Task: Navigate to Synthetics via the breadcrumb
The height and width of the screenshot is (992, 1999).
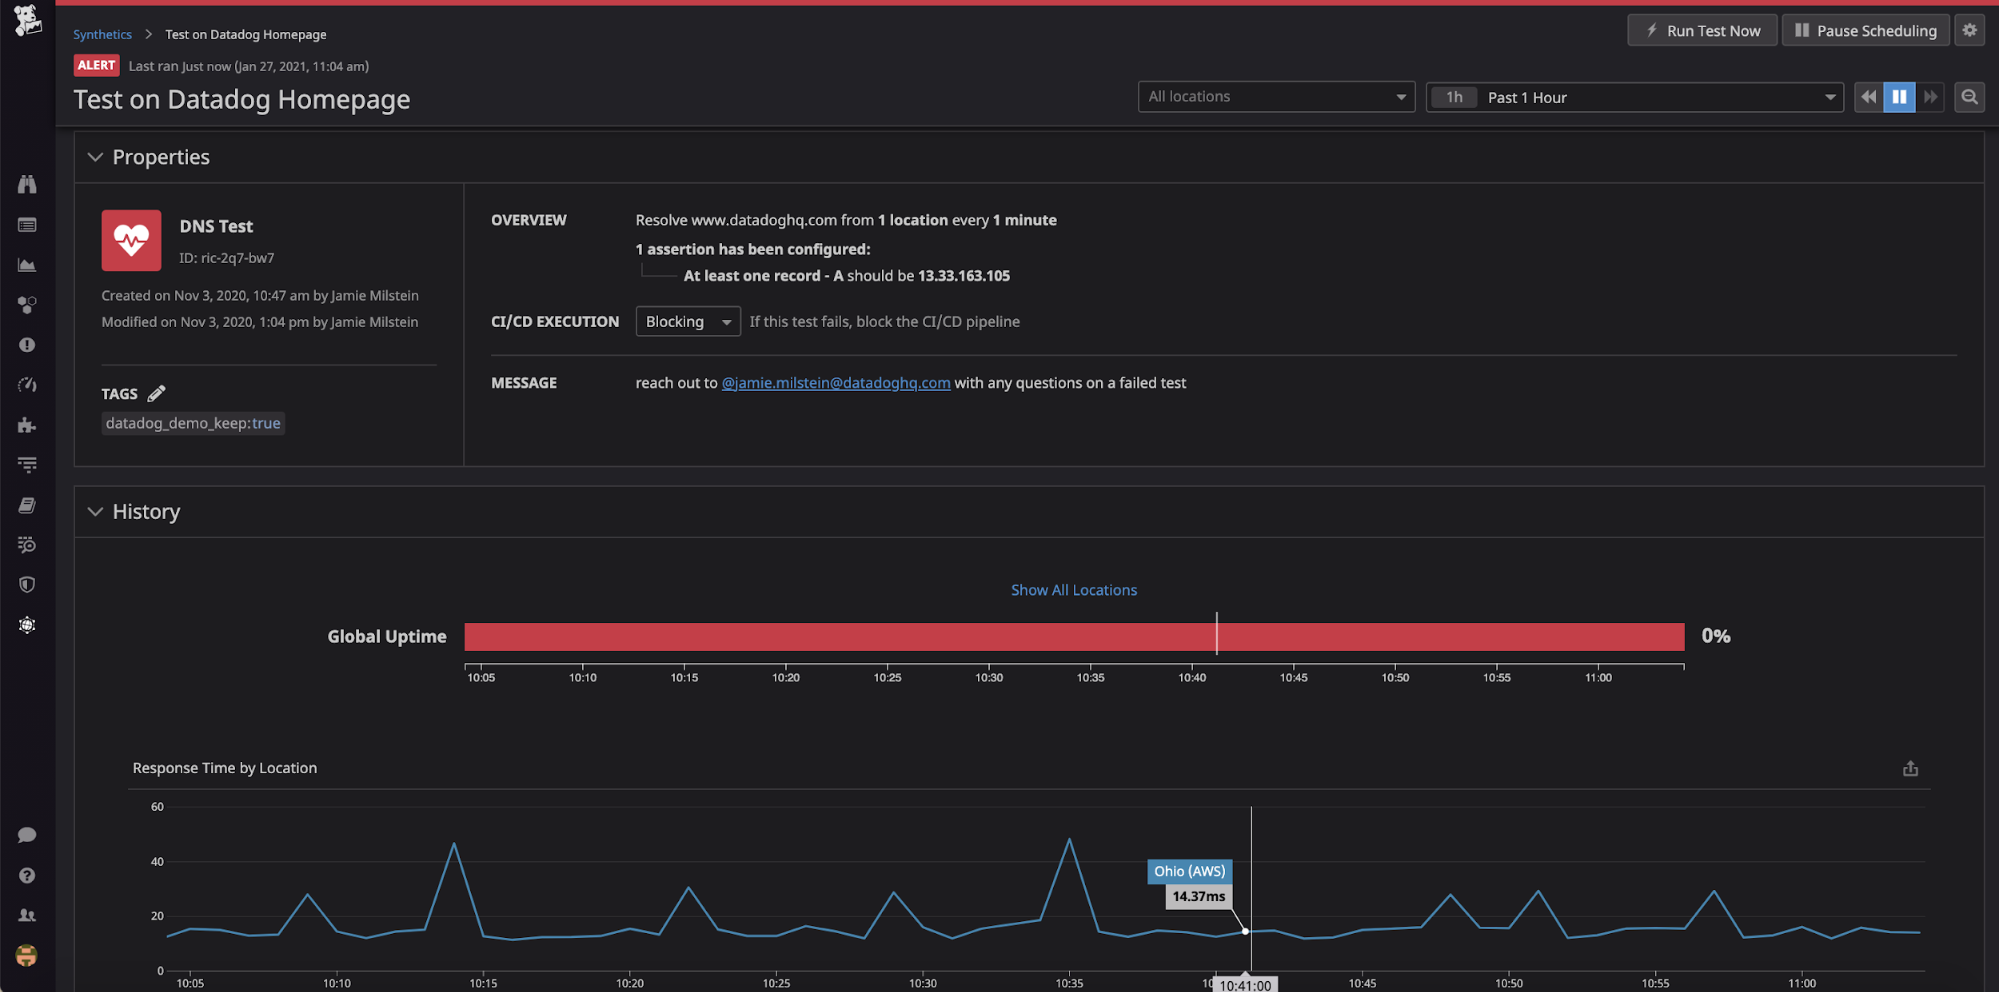Action: [102, 33]
